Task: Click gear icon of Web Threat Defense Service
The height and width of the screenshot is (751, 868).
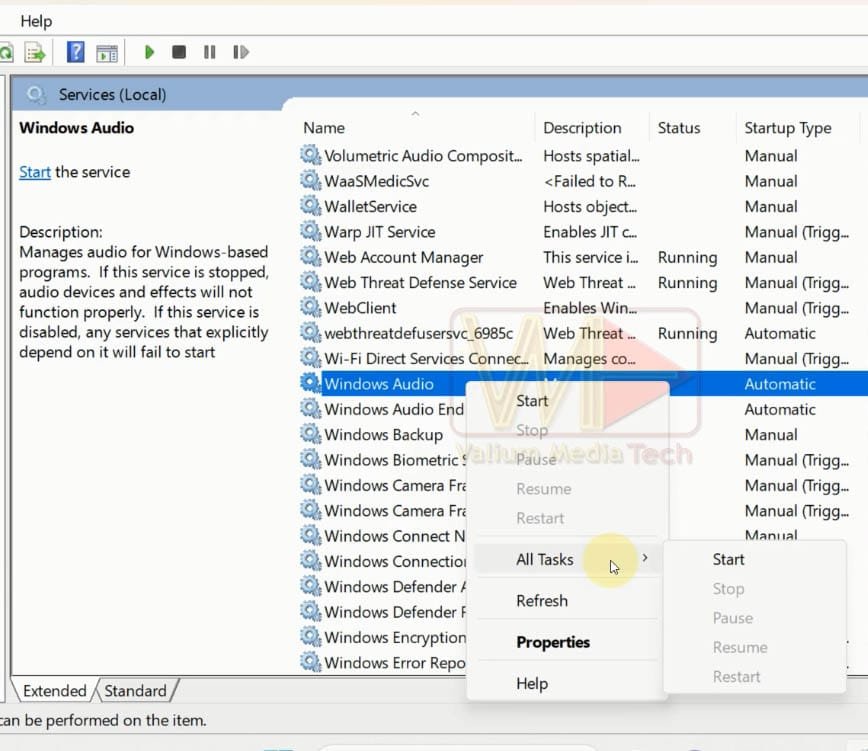Action: tap(311, 282)
